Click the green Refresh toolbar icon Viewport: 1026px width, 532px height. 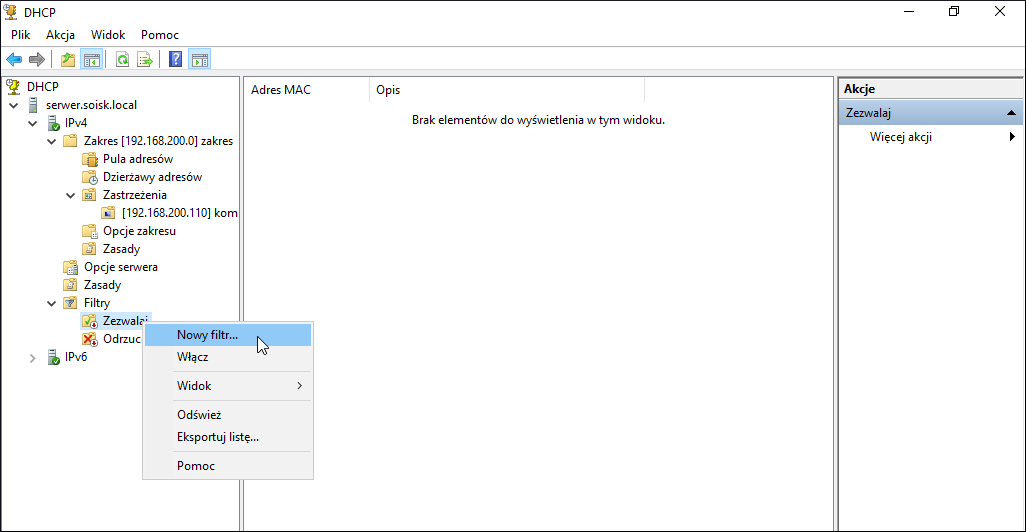(122, 60)
